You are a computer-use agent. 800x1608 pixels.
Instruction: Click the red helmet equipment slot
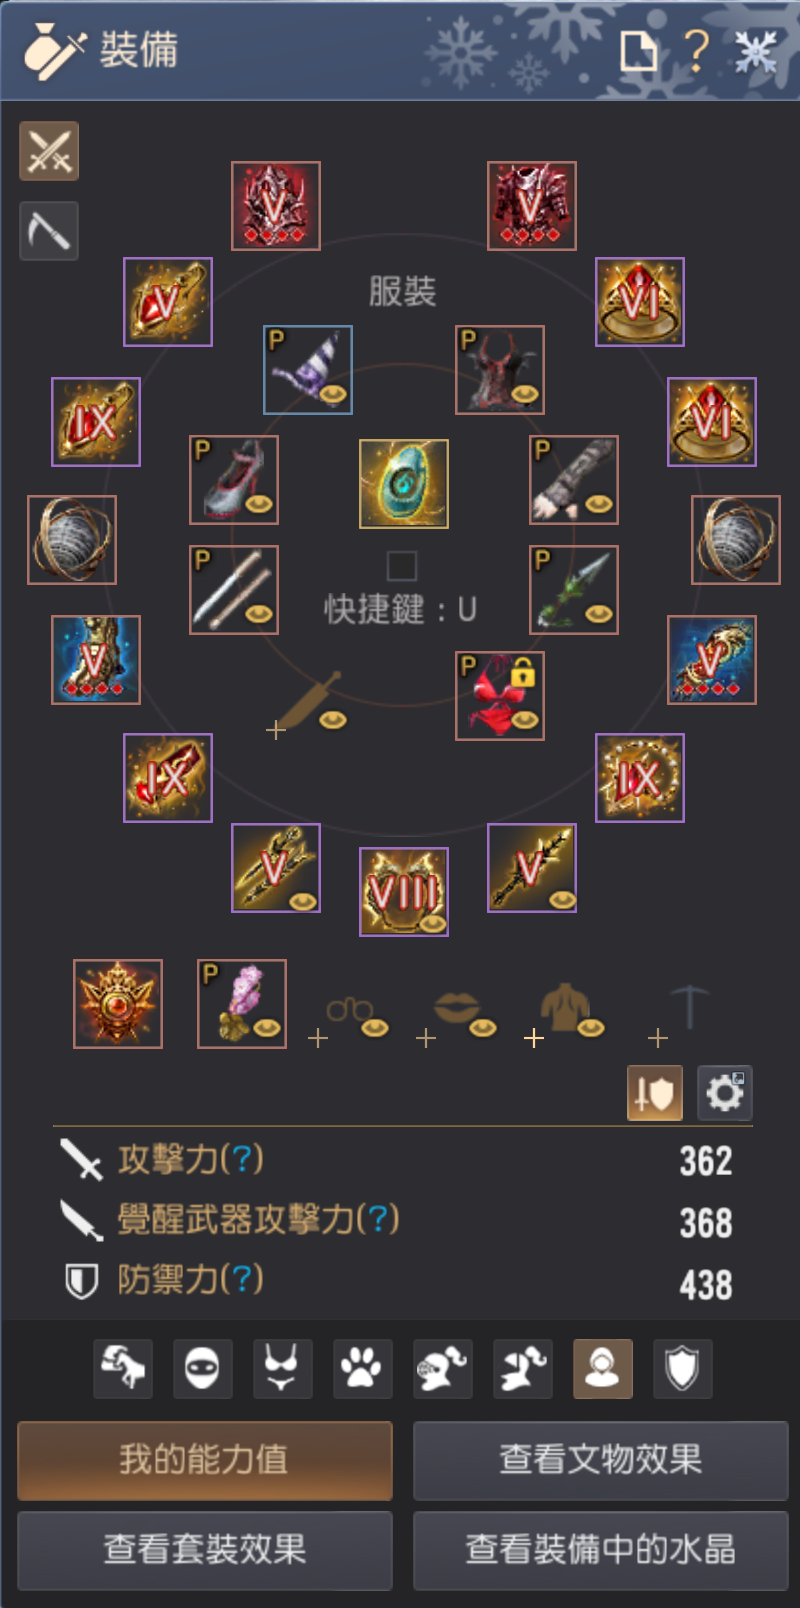(276, 206)
